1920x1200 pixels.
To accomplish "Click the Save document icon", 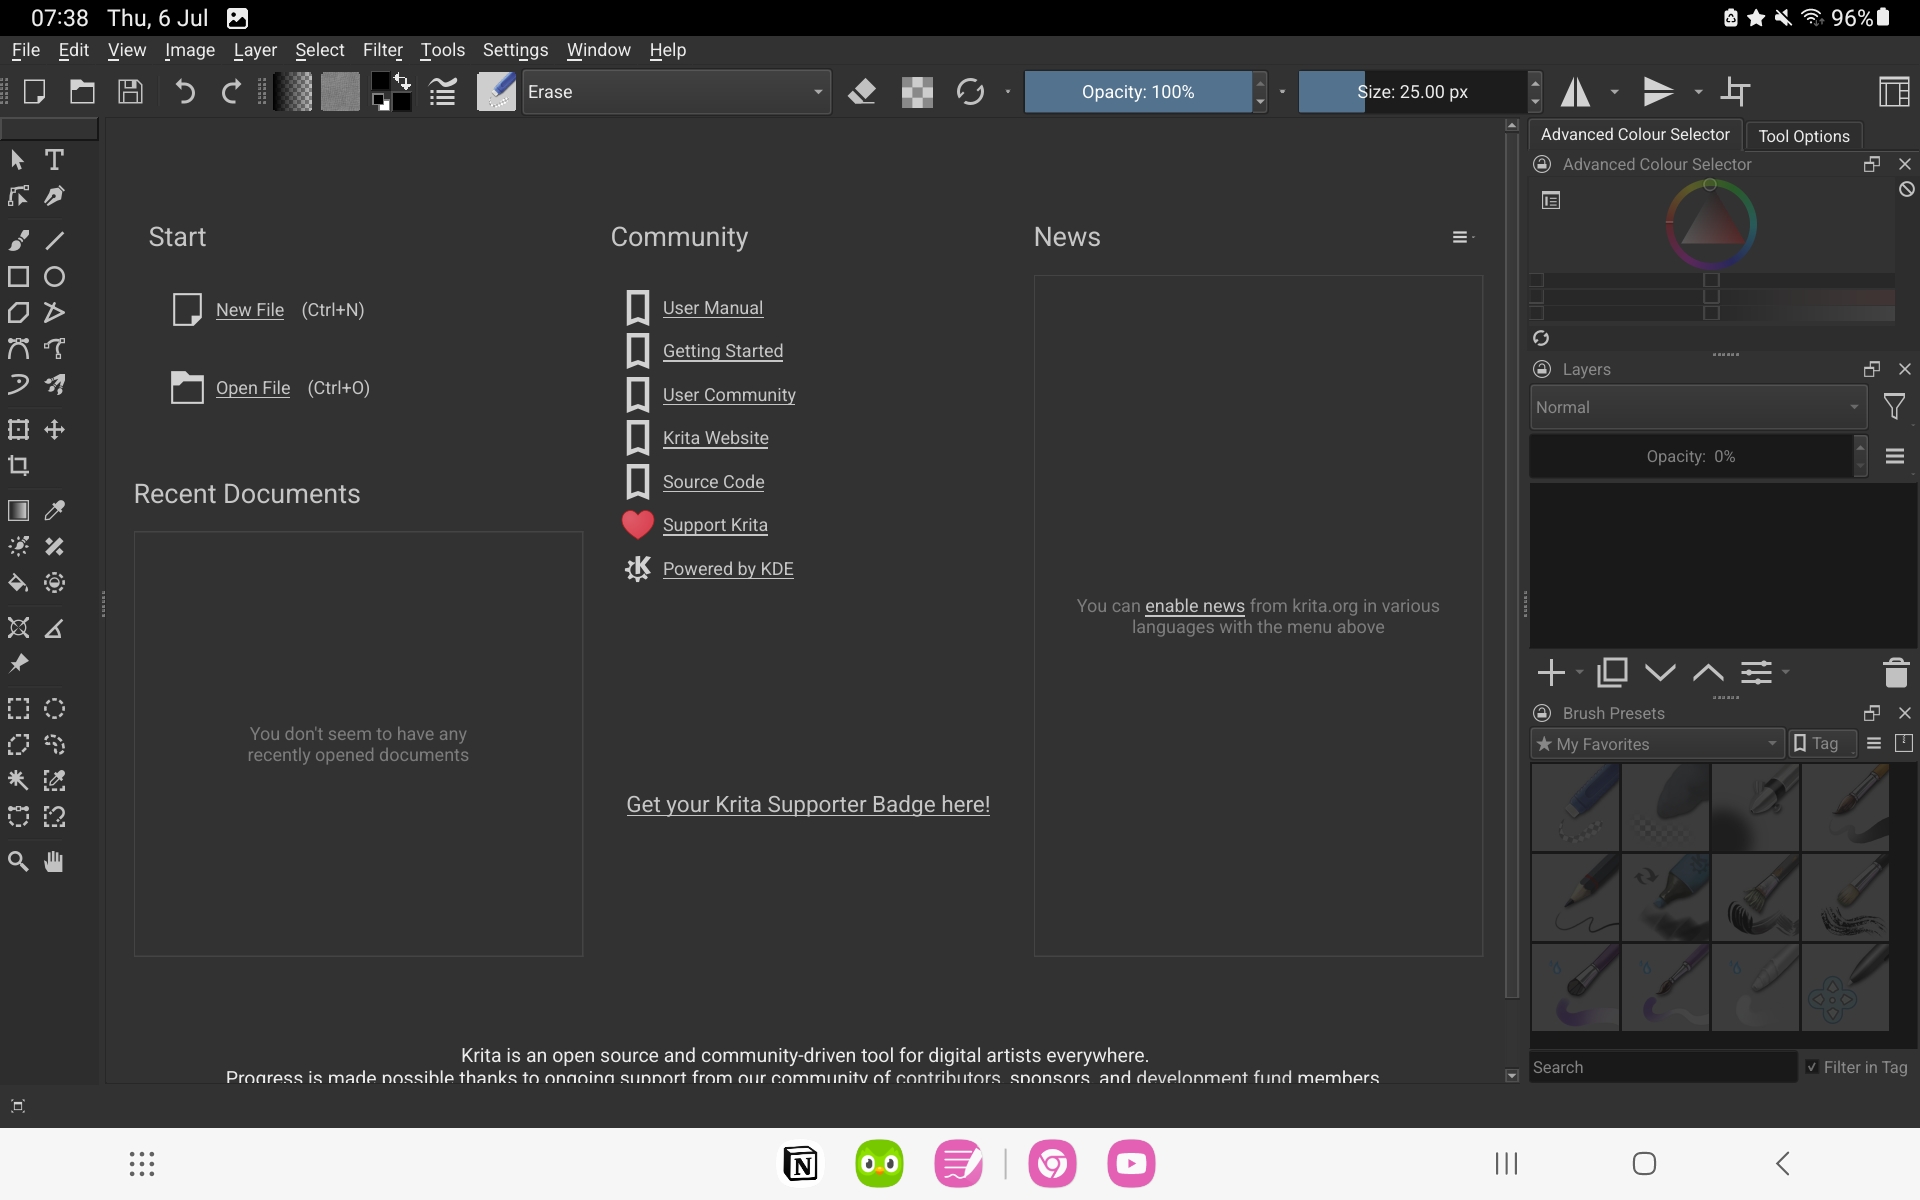I will (130, 92).
